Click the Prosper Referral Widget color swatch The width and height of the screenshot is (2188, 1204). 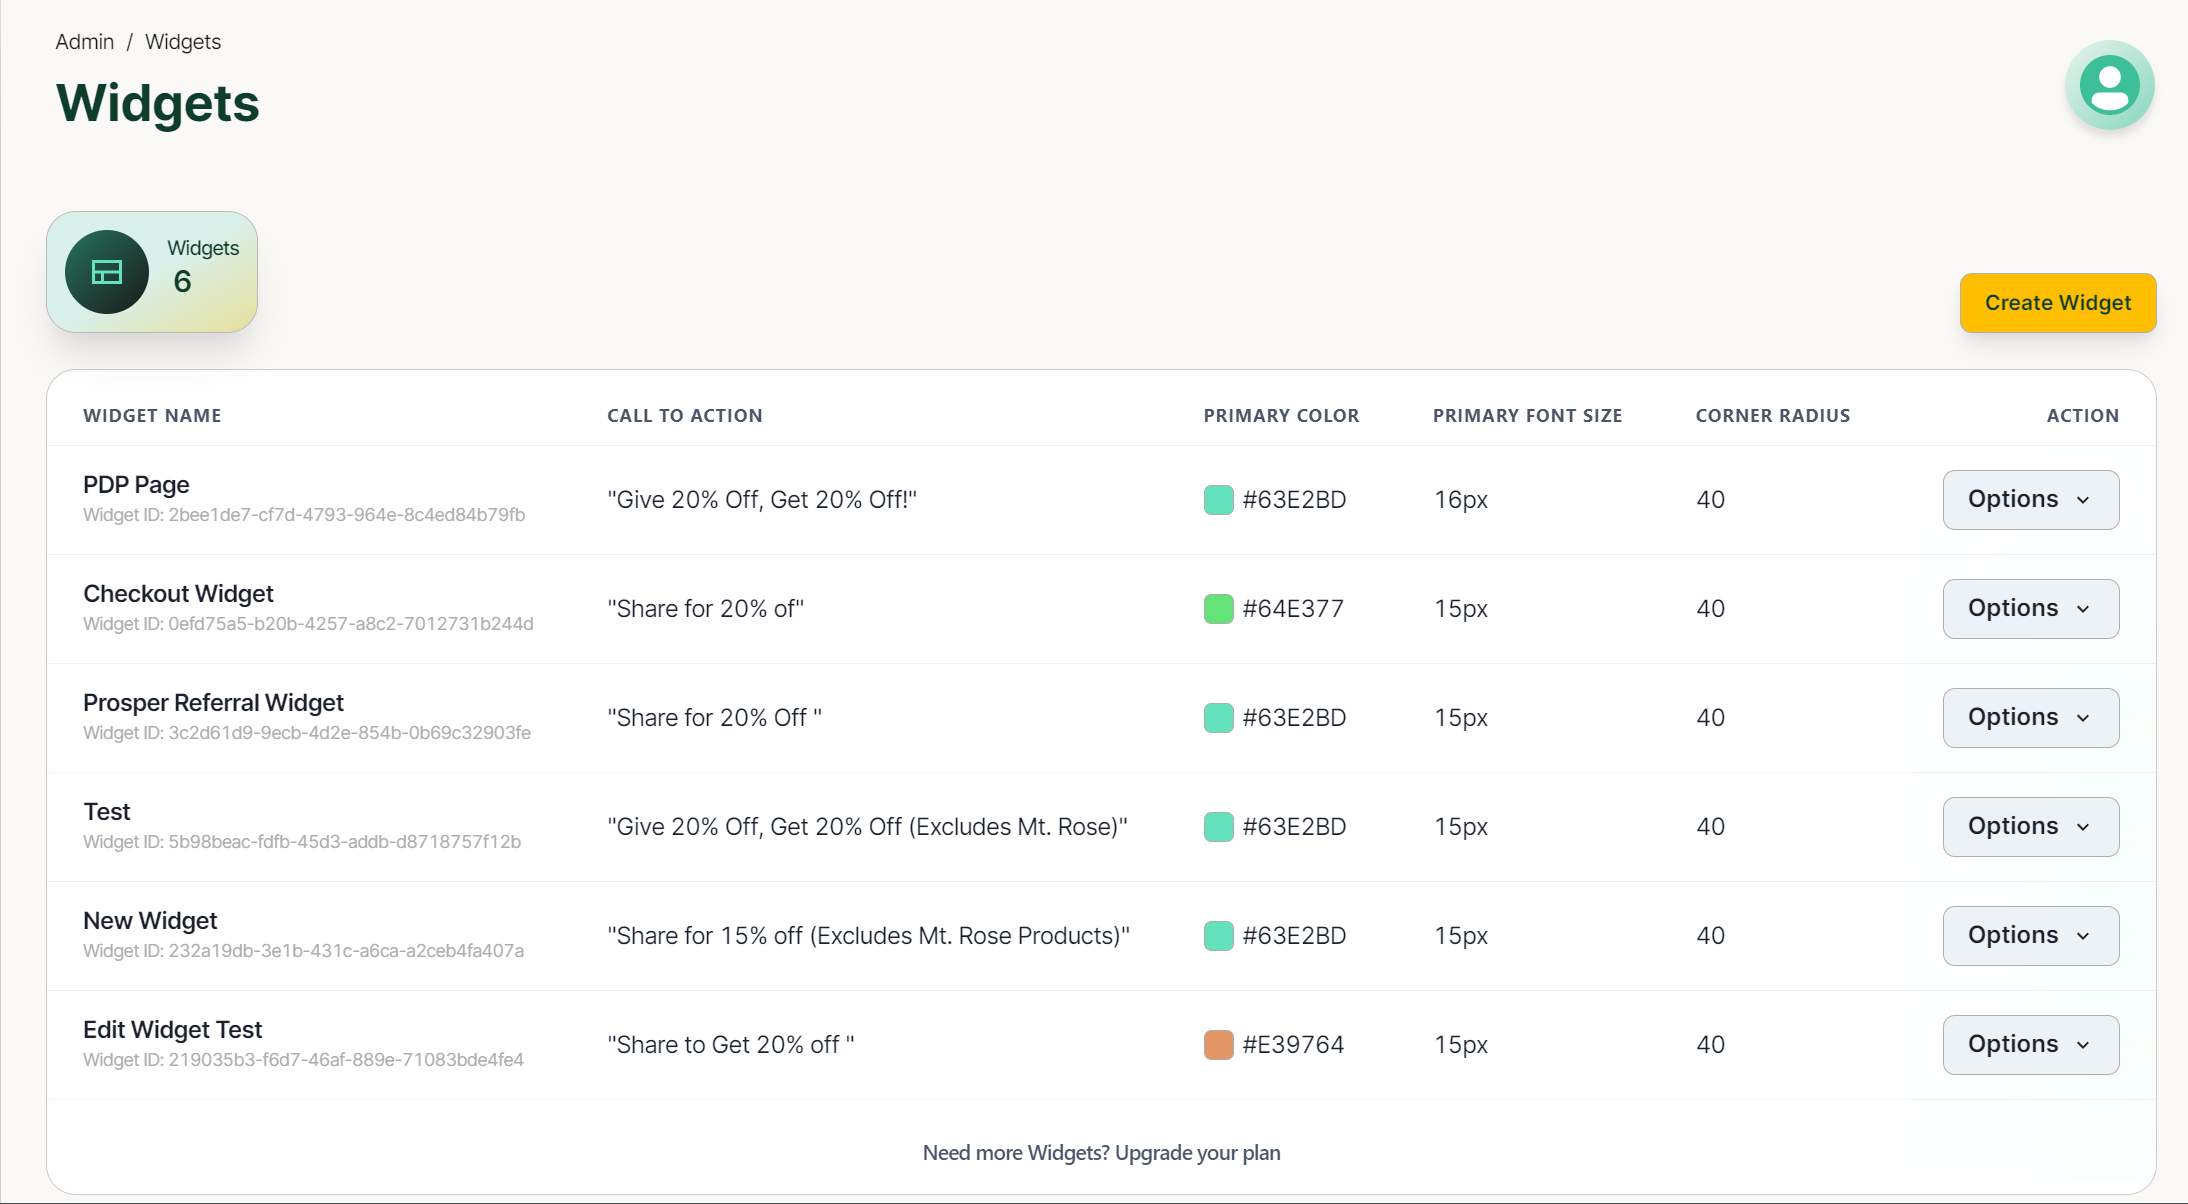coord(1218,717)
